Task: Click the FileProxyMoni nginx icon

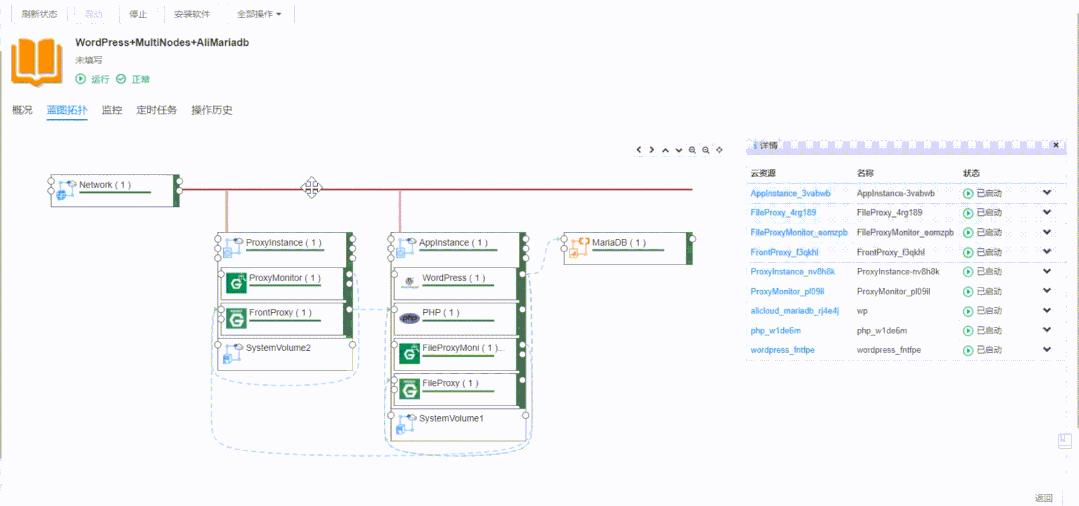Action: pyautogui.click(x=409, y=353)
